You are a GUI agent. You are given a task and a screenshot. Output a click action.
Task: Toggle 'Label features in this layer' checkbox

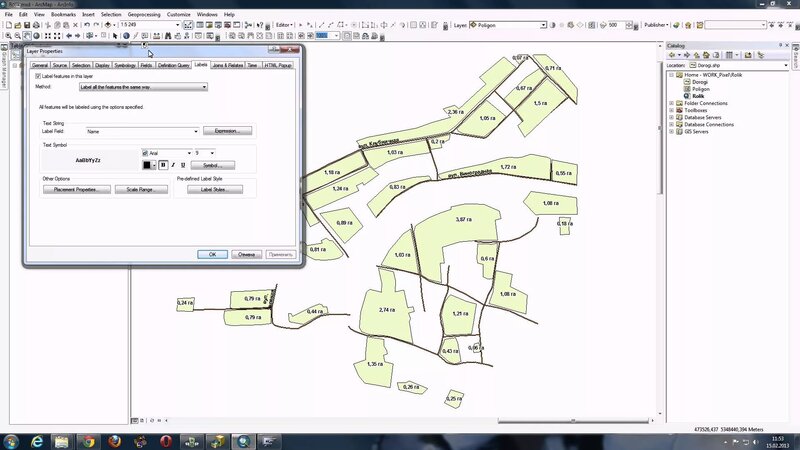coord(38,76)
